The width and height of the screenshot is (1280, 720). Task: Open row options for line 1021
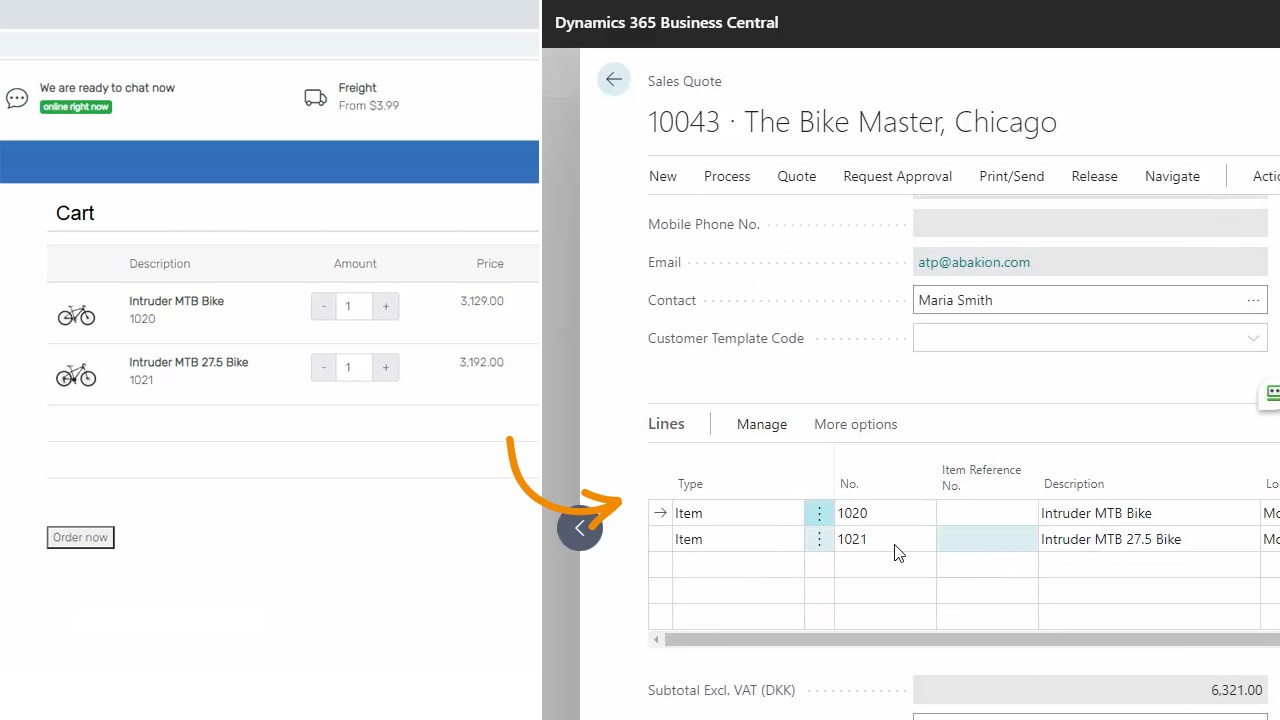coord(819,539)
